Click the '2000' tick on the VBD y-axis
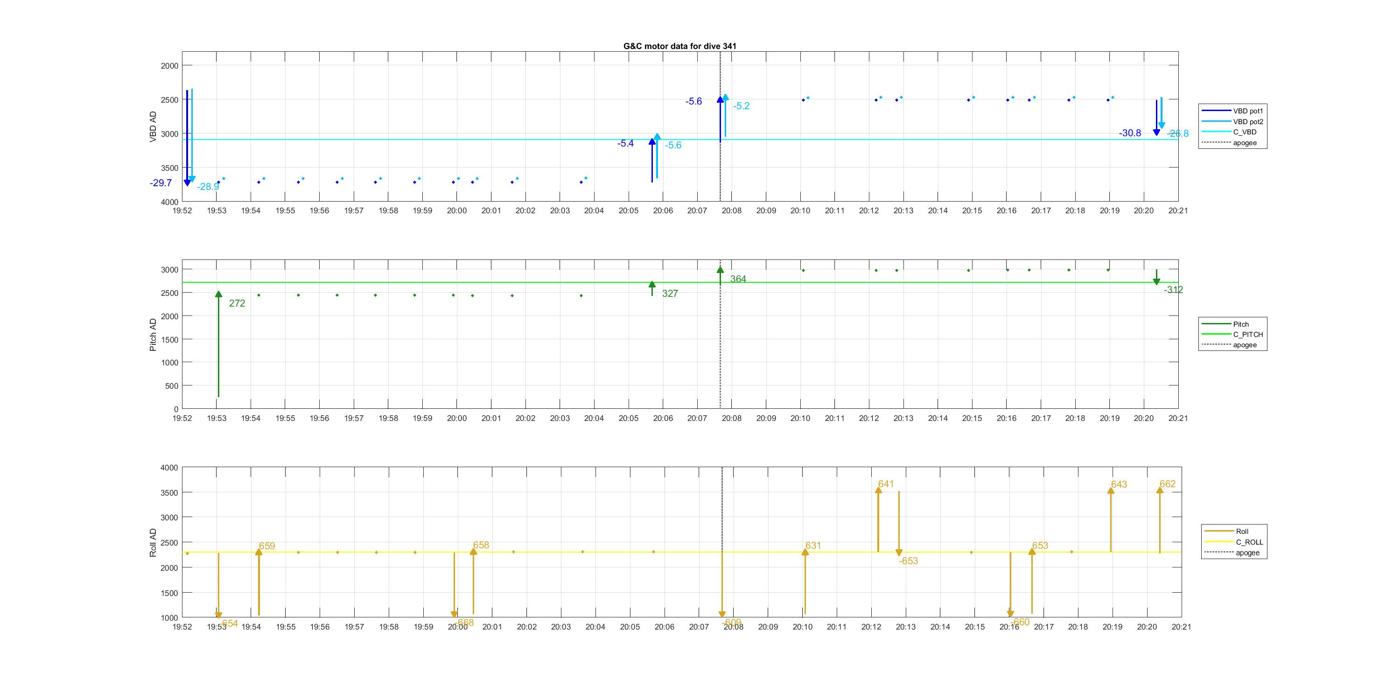 (x=169, y=66)
